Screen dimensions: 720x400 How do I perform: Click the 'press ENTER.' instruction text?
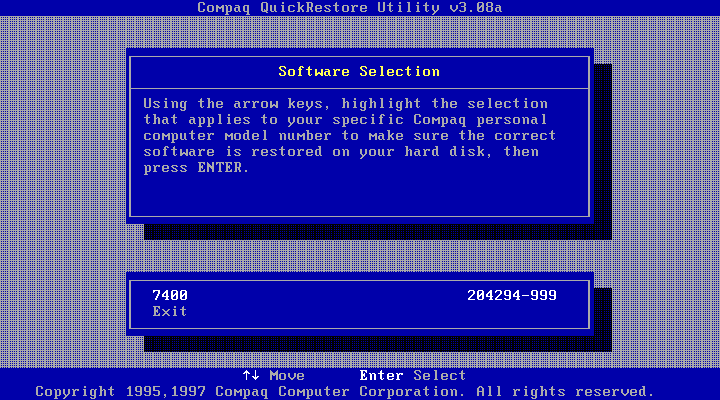click(x=196, y=168)
